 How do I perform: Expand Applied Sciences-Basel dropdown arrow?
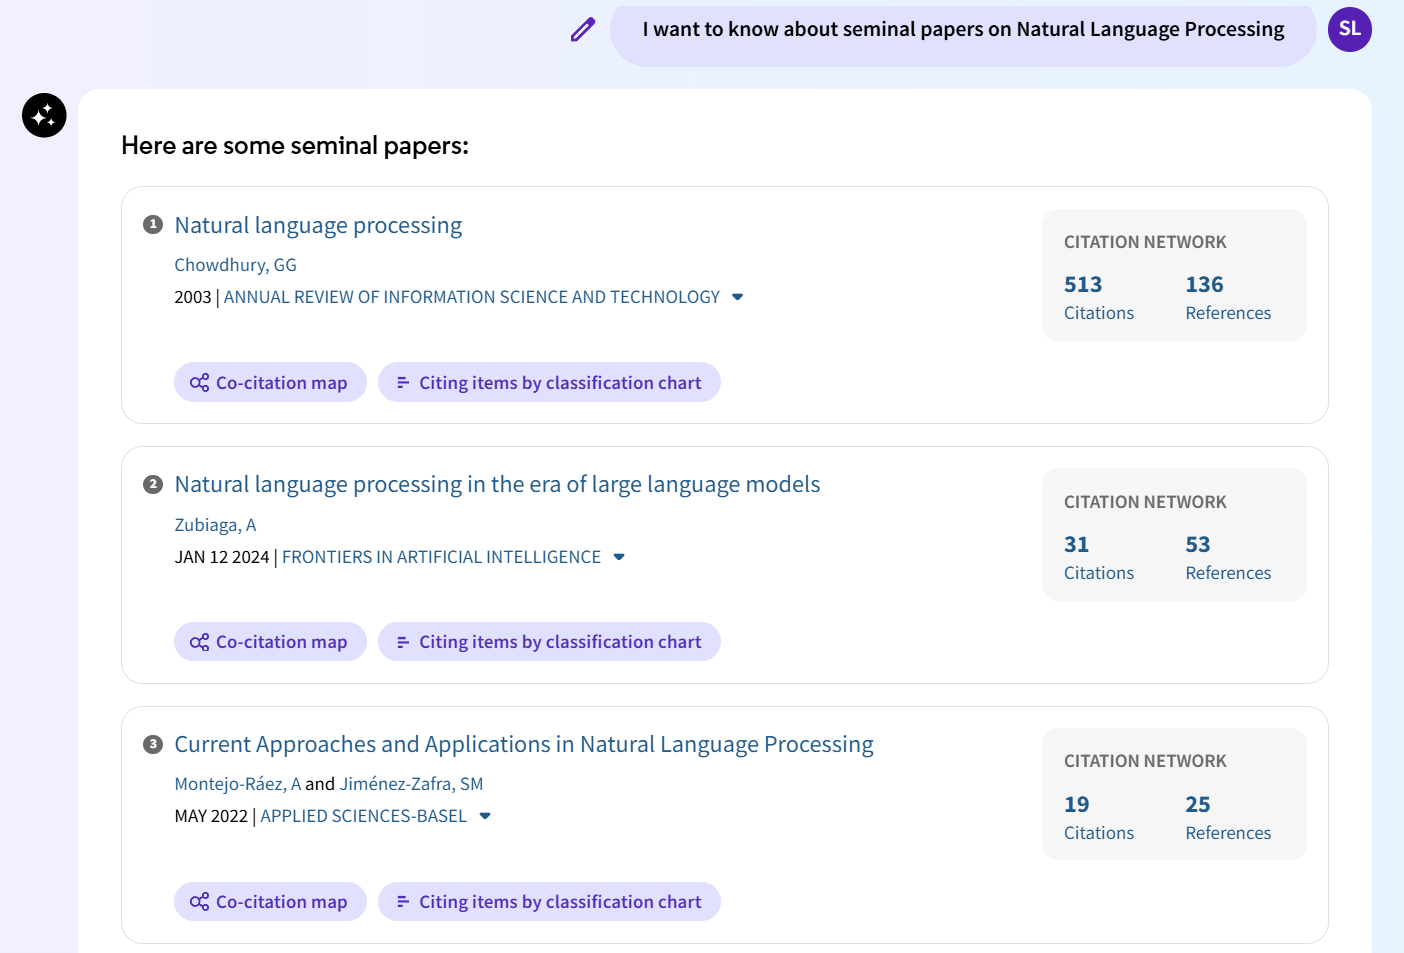point(485,816)
